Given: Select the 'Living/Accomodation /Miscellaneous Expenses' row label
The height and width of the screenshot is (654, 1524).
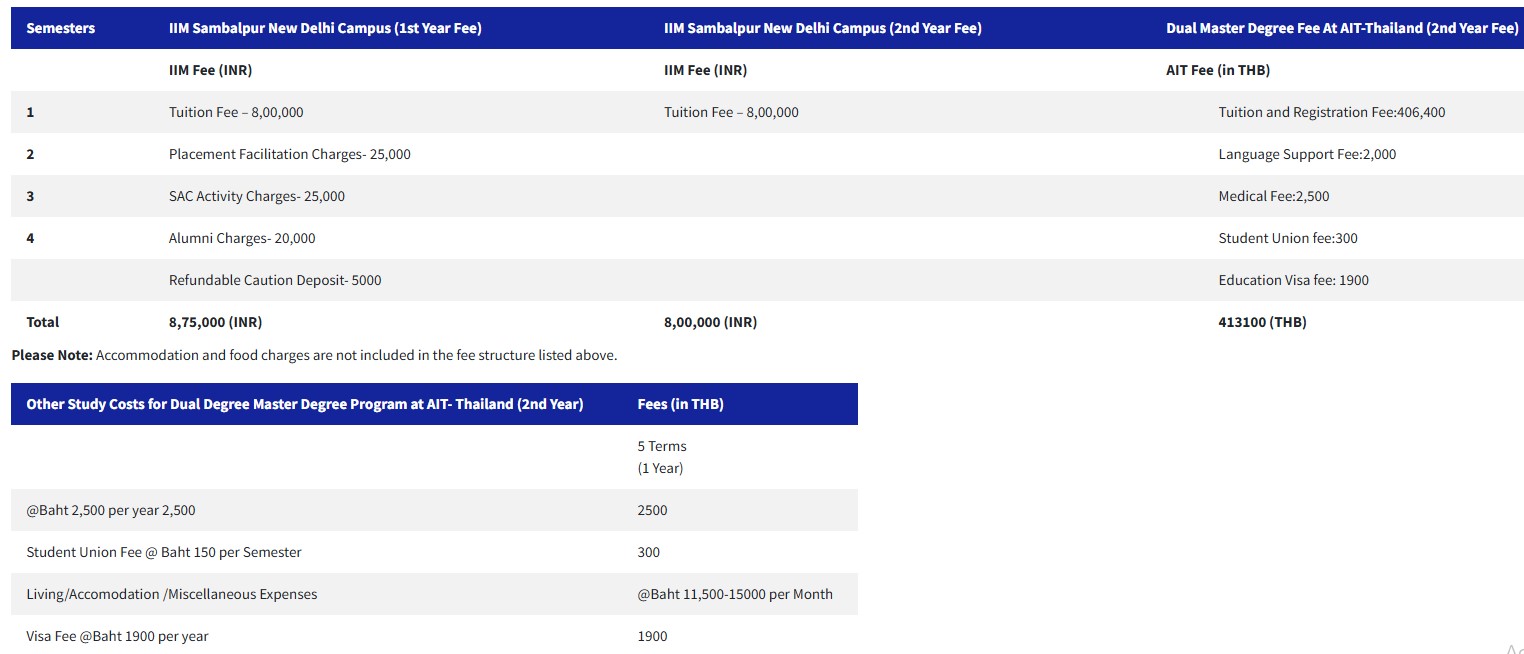Looking at the screenshot, I should coord(172,594).
